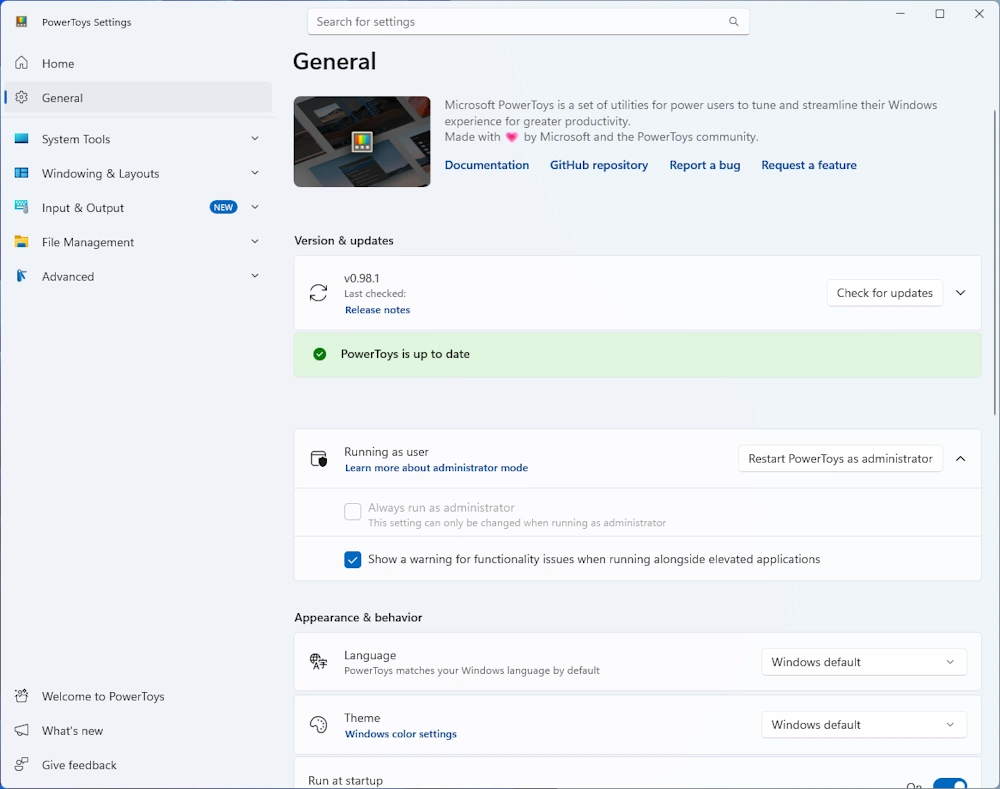The height and width of the screenshot is (789, 1000).
Task: Click the System Tools sidebar icon
Action: 22,139
